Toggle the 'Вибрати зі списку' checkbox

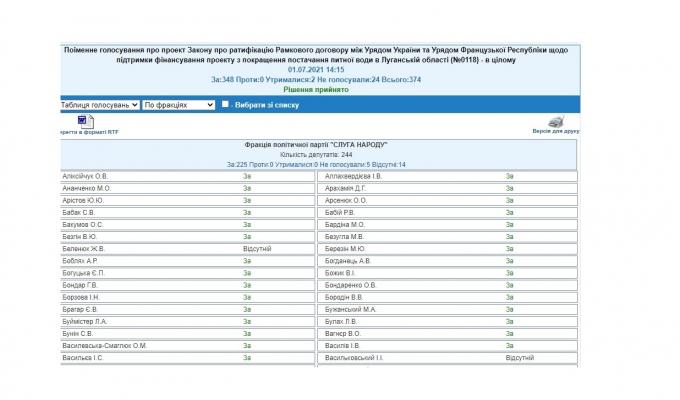point(226,104)
